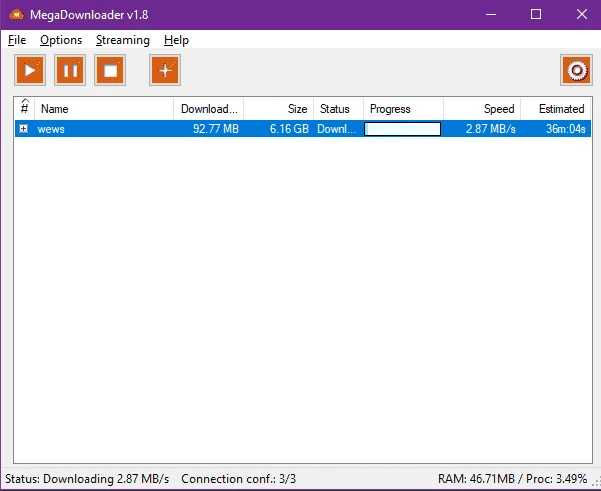
Task: Click the MegaDownloader app icon in title bar
Action: [16, 15]
